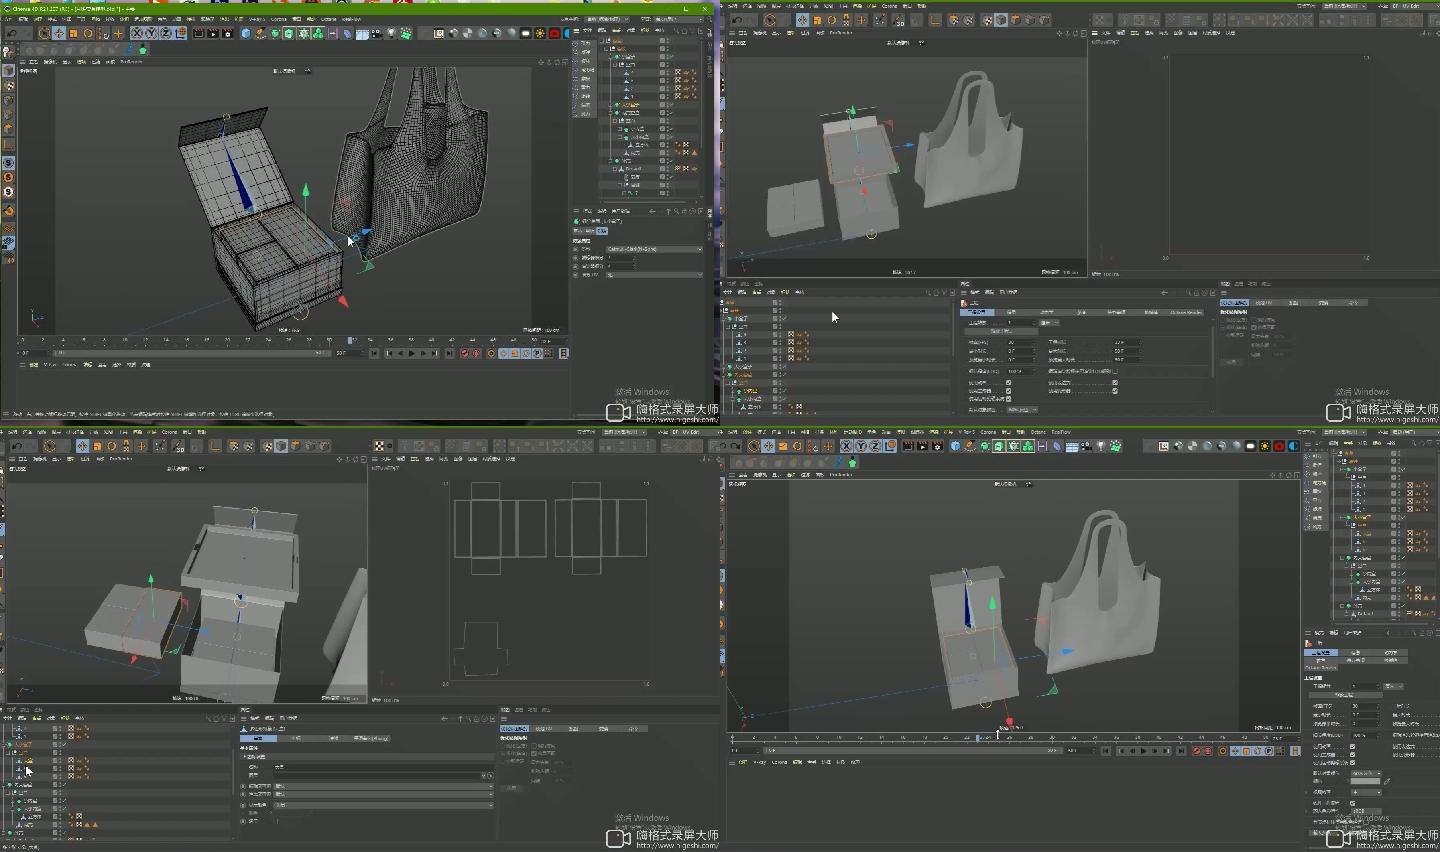Screen dimensions: 1440x852
Task: Click Render View clapperboard in top-left window
Action: tap(198, 33)
